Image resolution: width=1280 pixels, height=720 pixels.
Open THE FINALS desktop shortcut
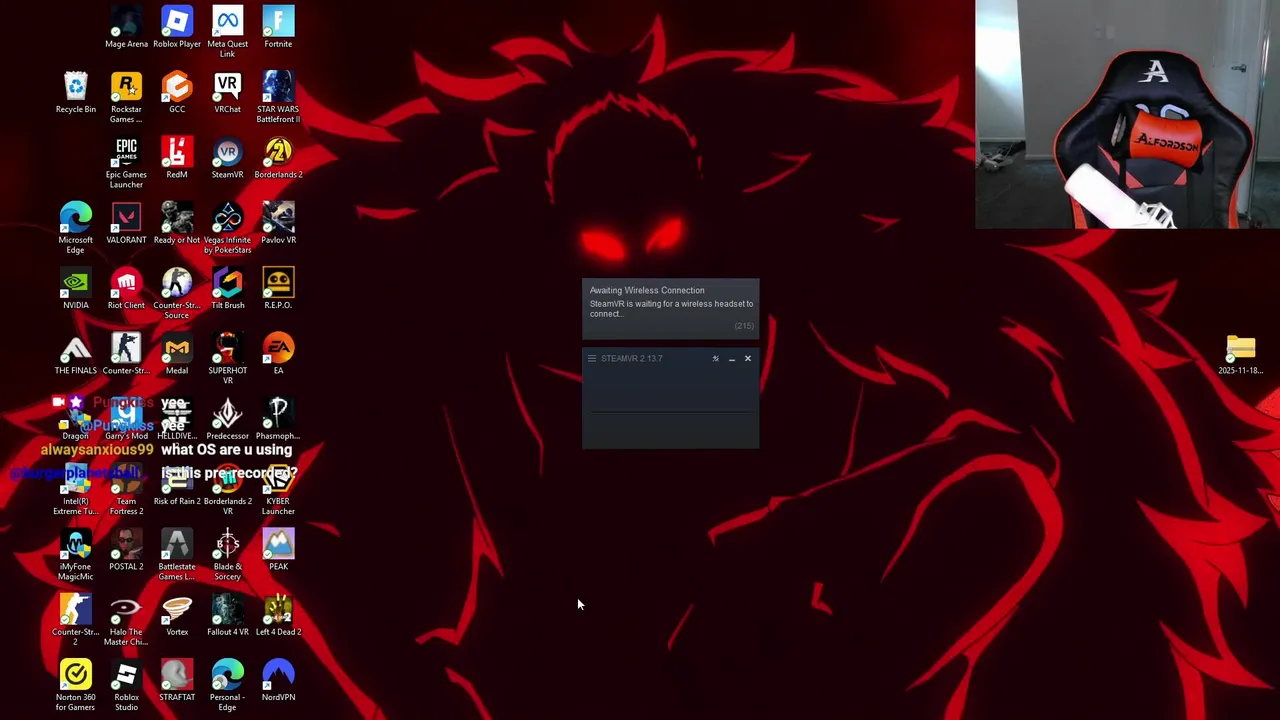pos(76,354)
